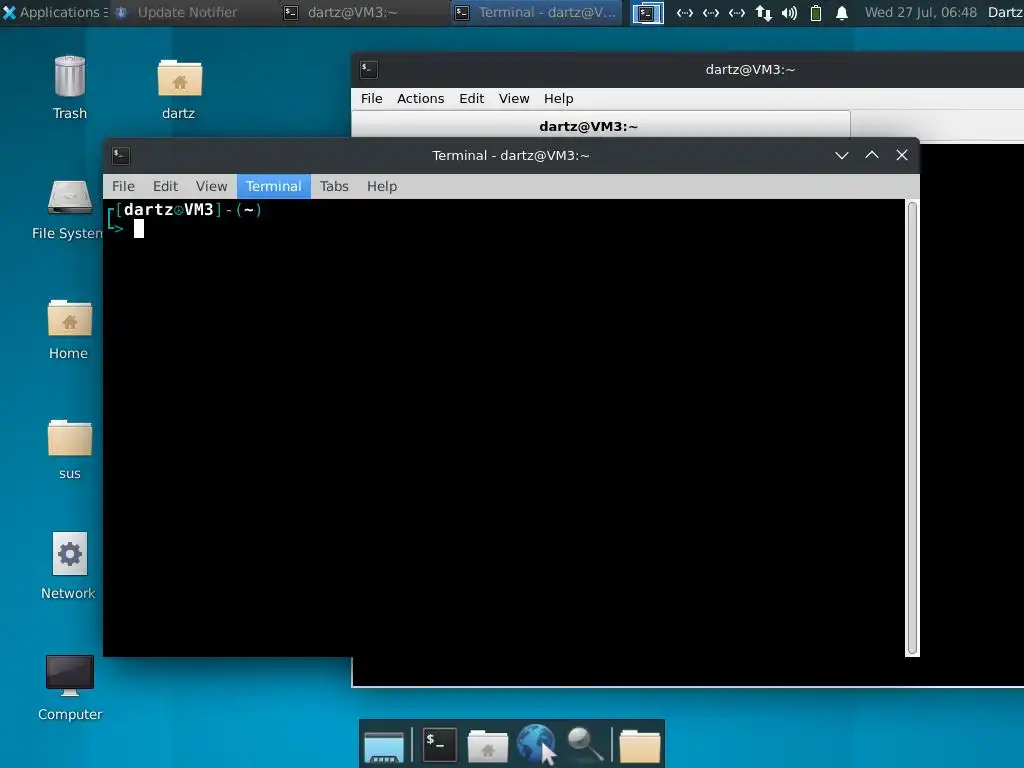Open View menu in front Terminal window
This screenshot has width=1024, height=768.
(x=212, y=186)
